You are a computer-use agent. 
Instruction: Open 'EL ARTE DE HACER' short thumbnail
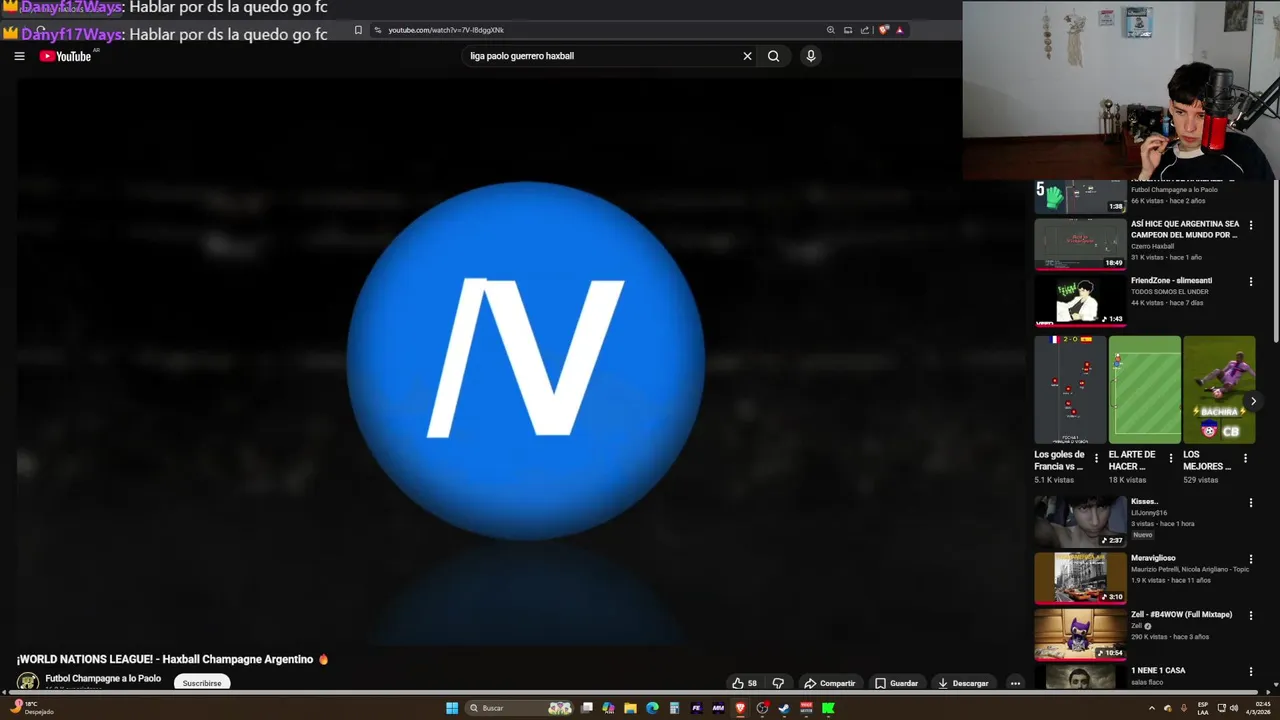point(1144,389)
